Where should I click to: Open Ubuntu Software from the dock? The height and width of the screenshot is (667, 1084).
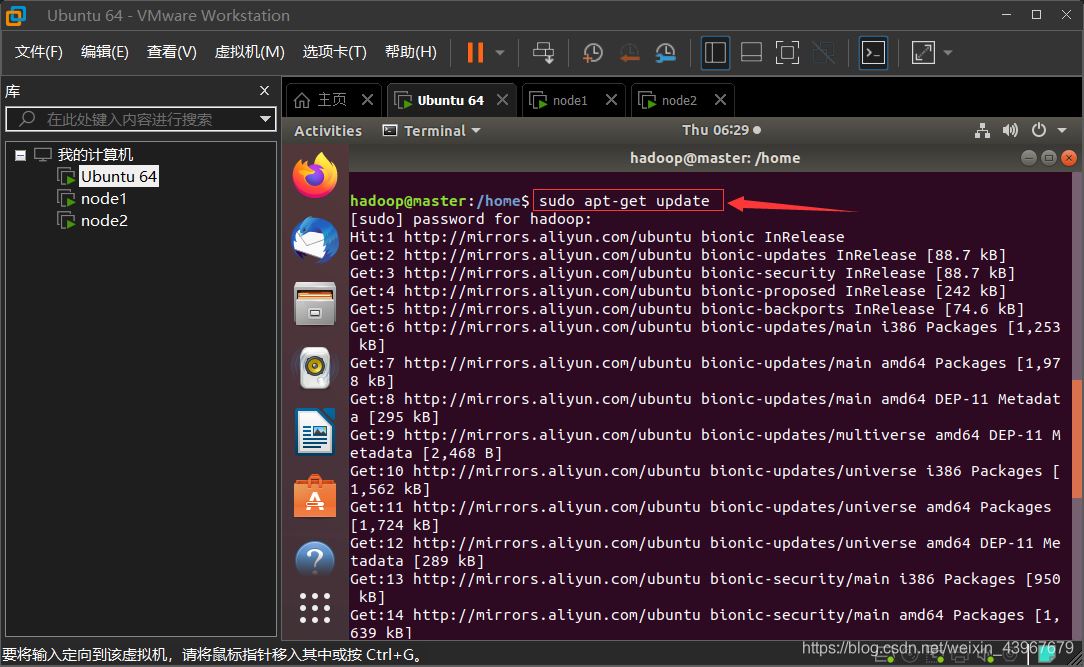[x=315, y=497]
